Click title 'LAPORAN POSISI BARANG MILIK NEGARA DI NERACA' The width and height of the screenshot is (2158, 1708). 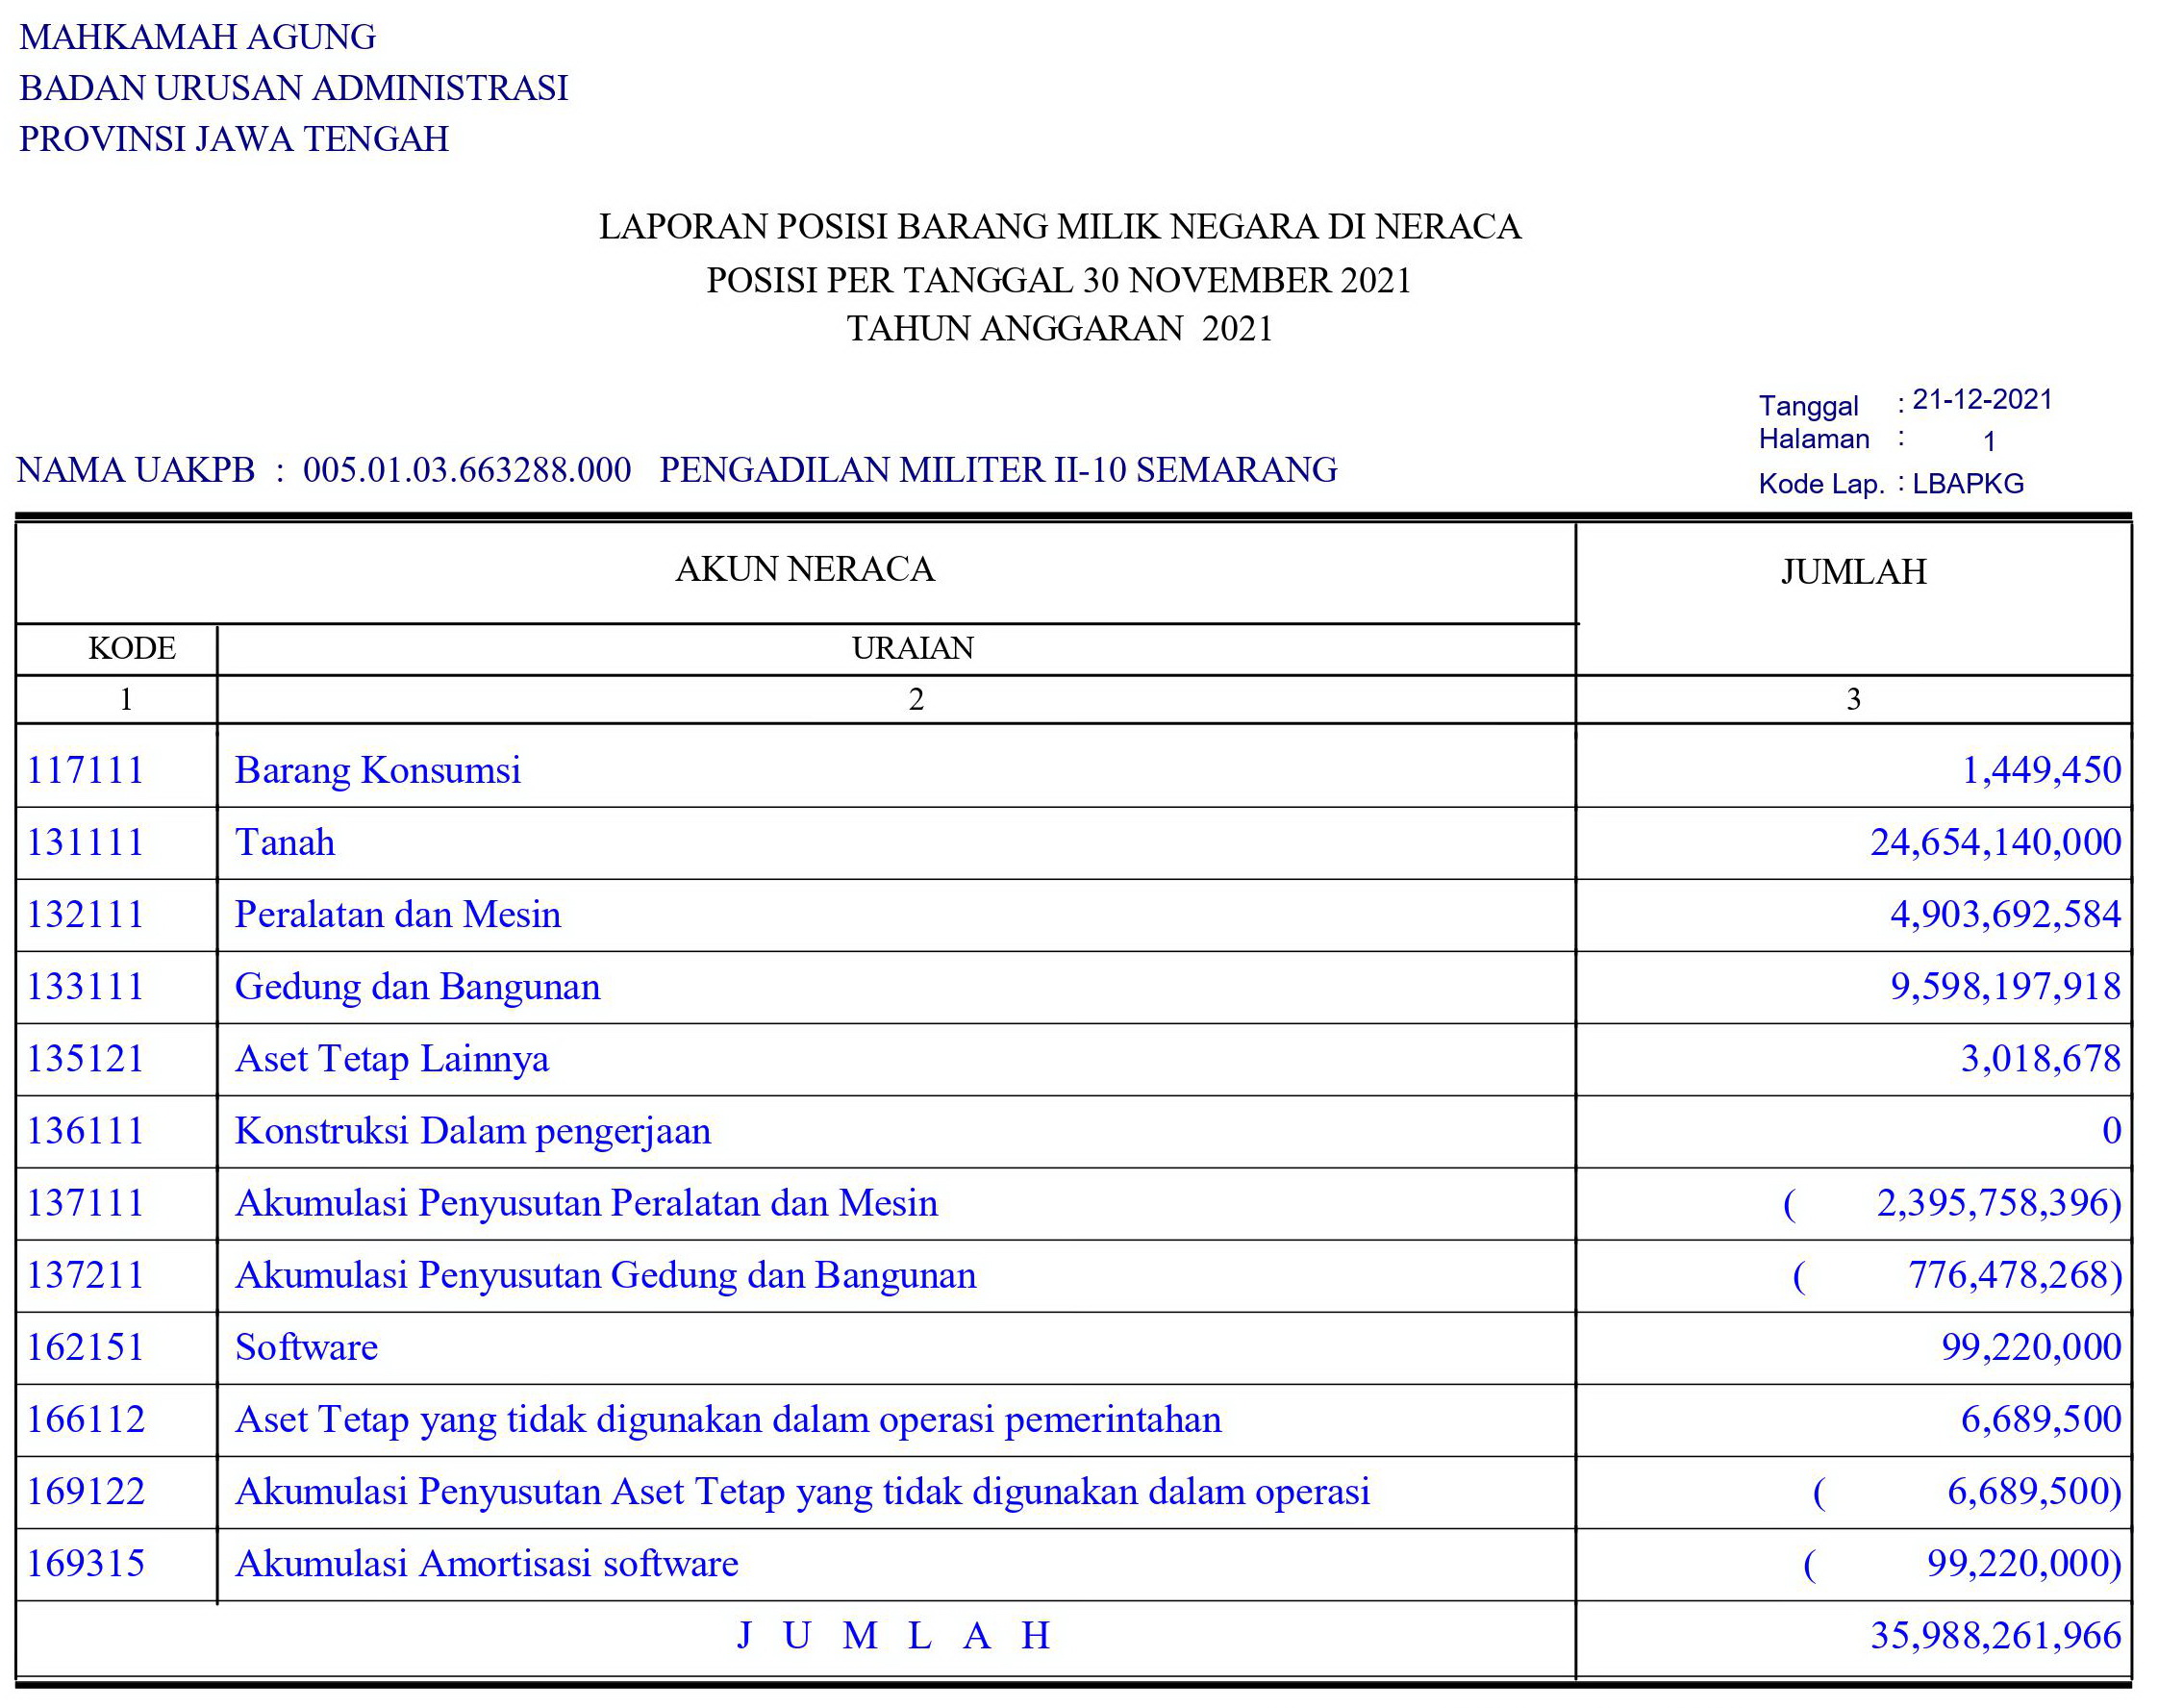coord(1060,226)
